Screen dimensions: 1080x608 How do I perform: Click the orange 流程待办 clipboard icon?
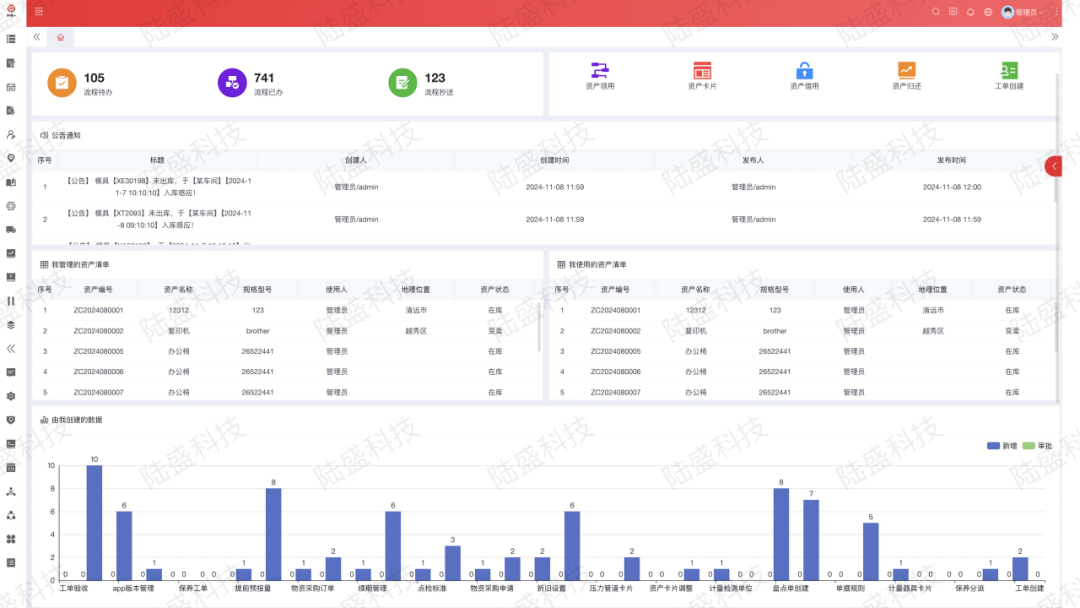pyautogui.click(x=62, y=83)
